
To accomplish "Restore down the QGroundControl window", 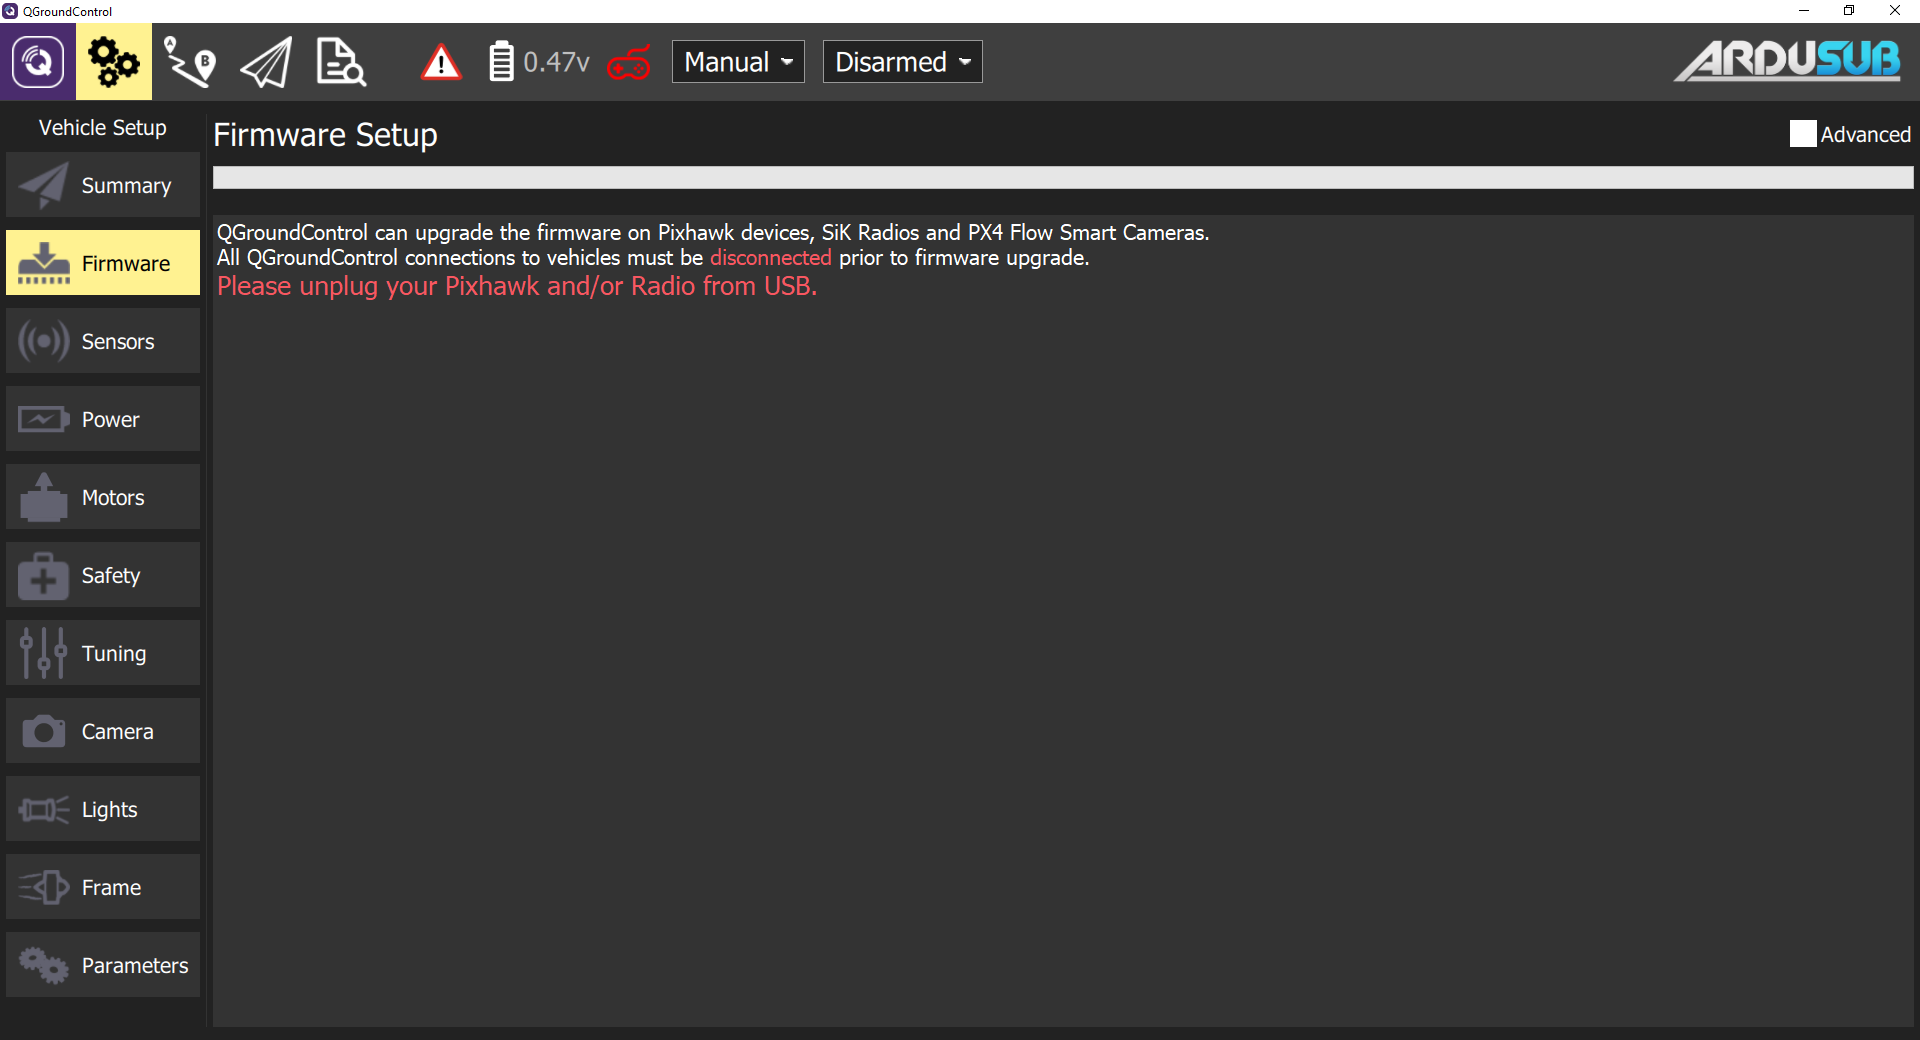I will (x=1849, y=11).
